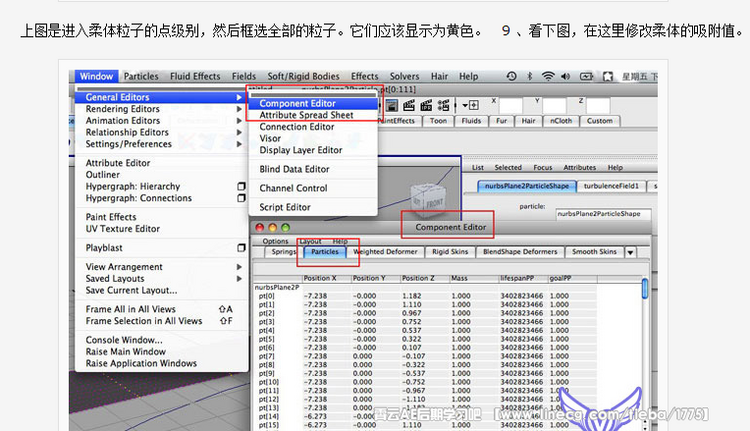Image resolution: width=750 pixels, height=431 pixels.
Task: Open the turbulenceField1 tab in Attribute Editor
Action: [611, 186]
